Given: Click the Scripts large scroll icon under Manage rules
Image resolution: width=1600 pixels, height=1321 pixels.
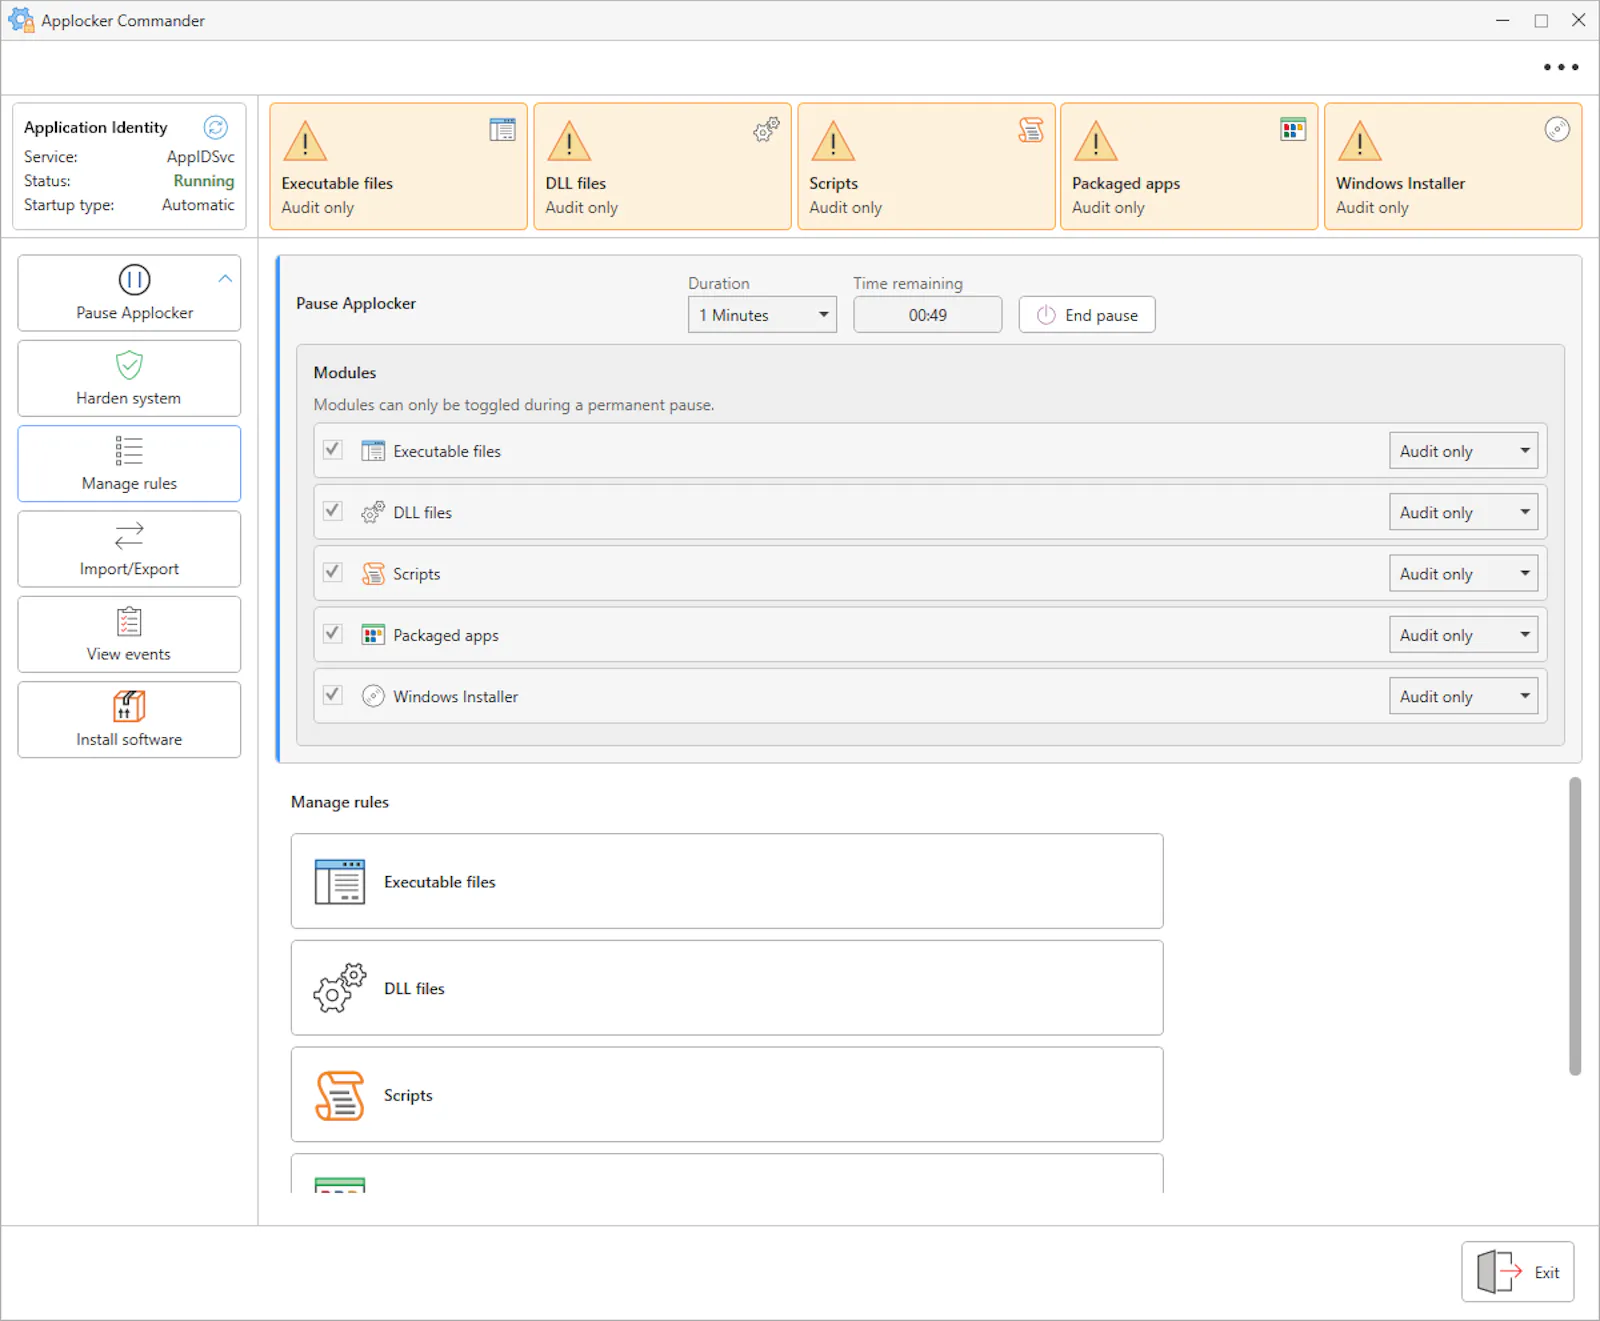Looking at the screenshot, I should click(x=340, y=1095).
